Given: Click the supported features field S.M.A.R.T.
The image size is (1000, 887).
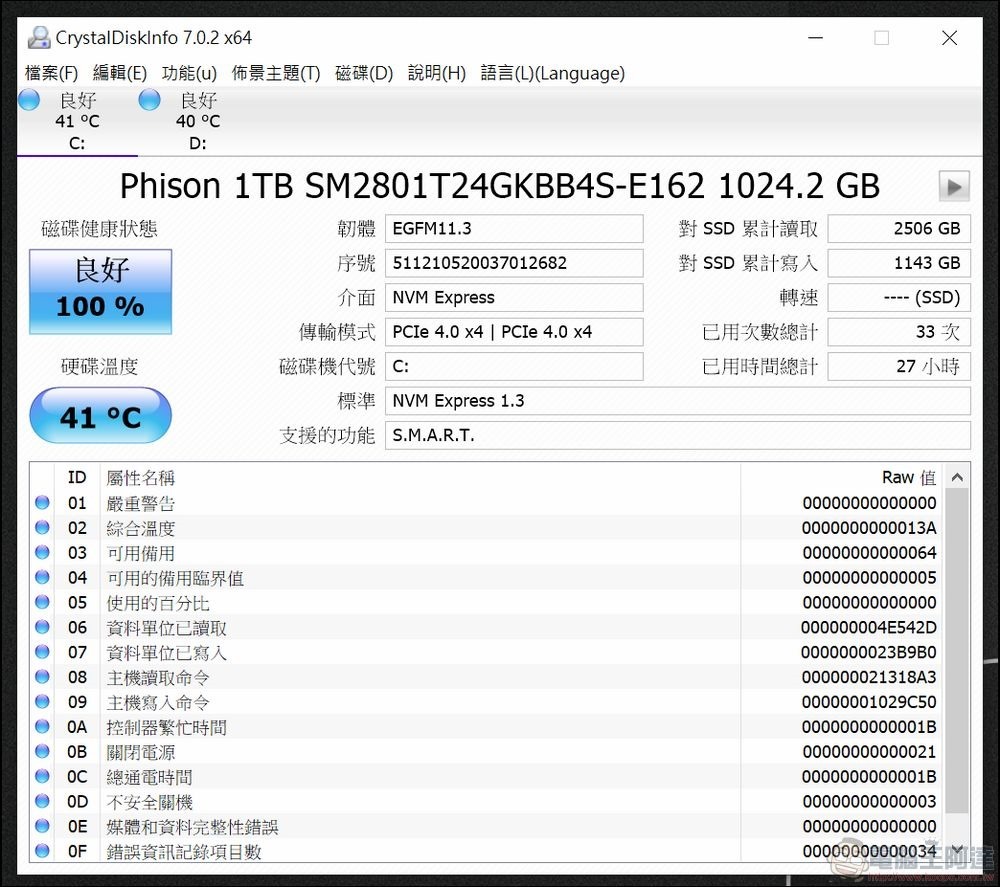Looking at the screenshot, I should [x=678, y=435].
